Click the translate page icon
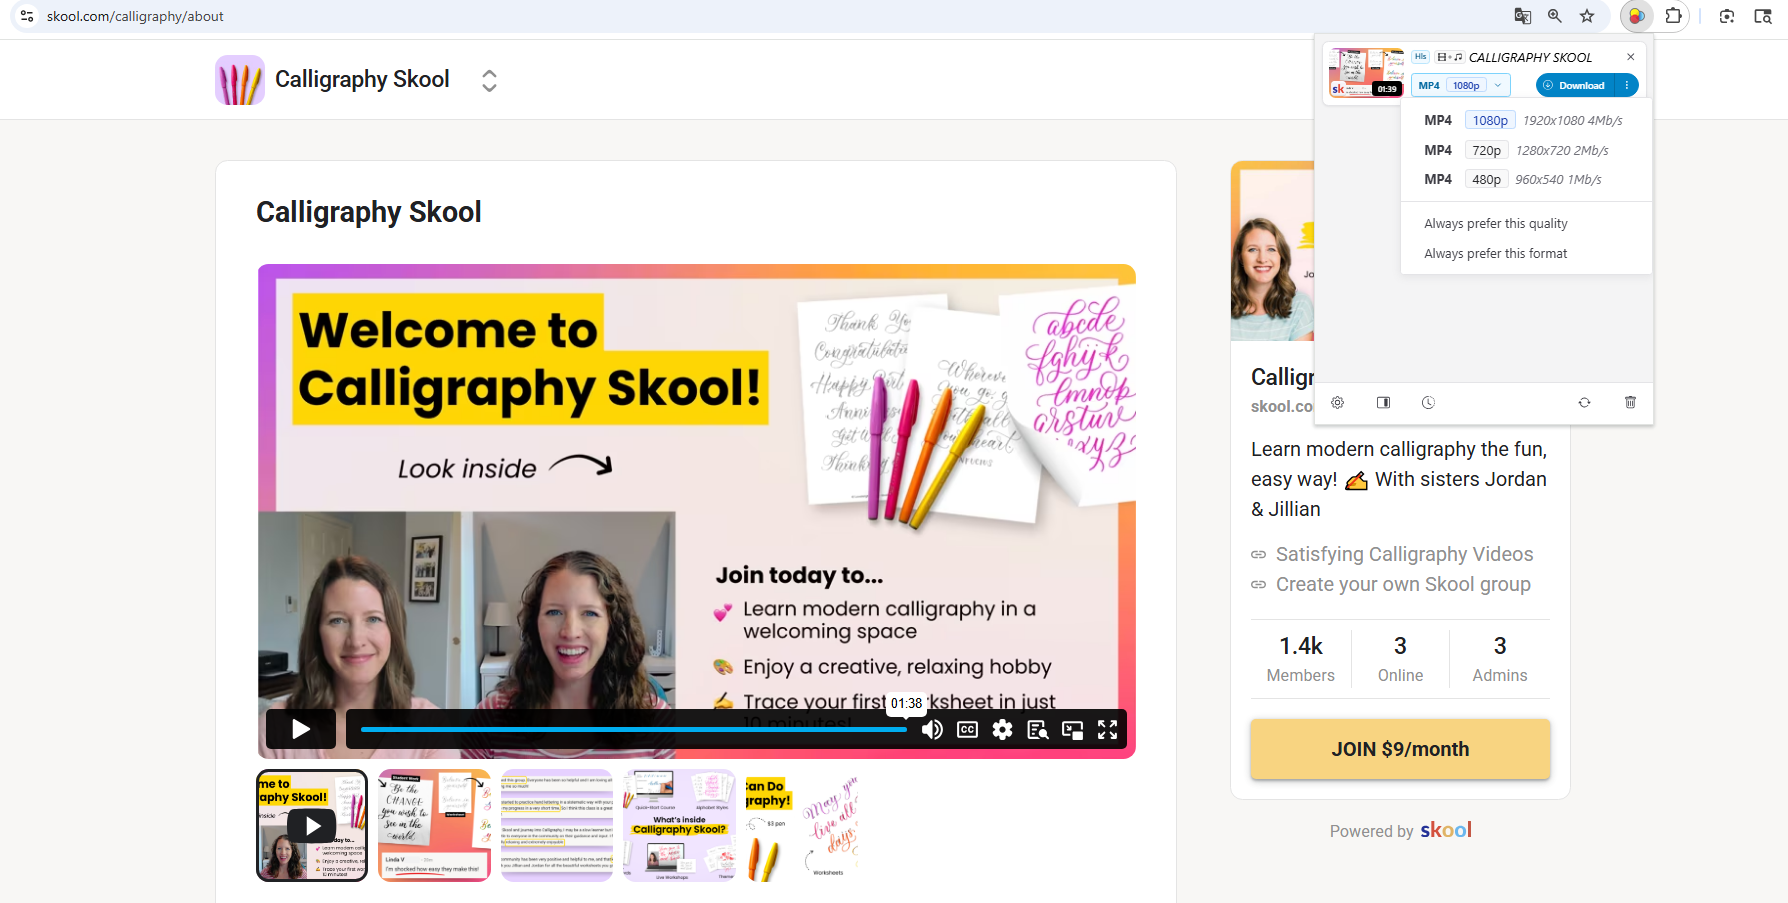Screen dimensions: 1788x903 tap(1523, 16)
